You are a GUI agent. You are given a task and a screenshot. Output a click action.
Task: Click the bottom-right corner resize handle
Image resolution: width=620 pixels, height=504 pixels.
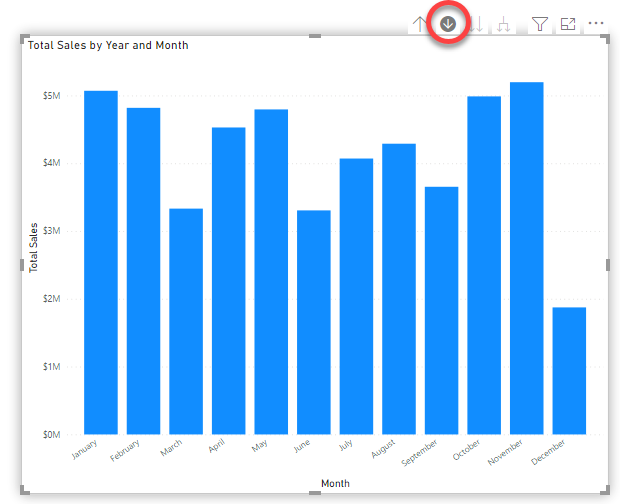click(x=606, y=491)
